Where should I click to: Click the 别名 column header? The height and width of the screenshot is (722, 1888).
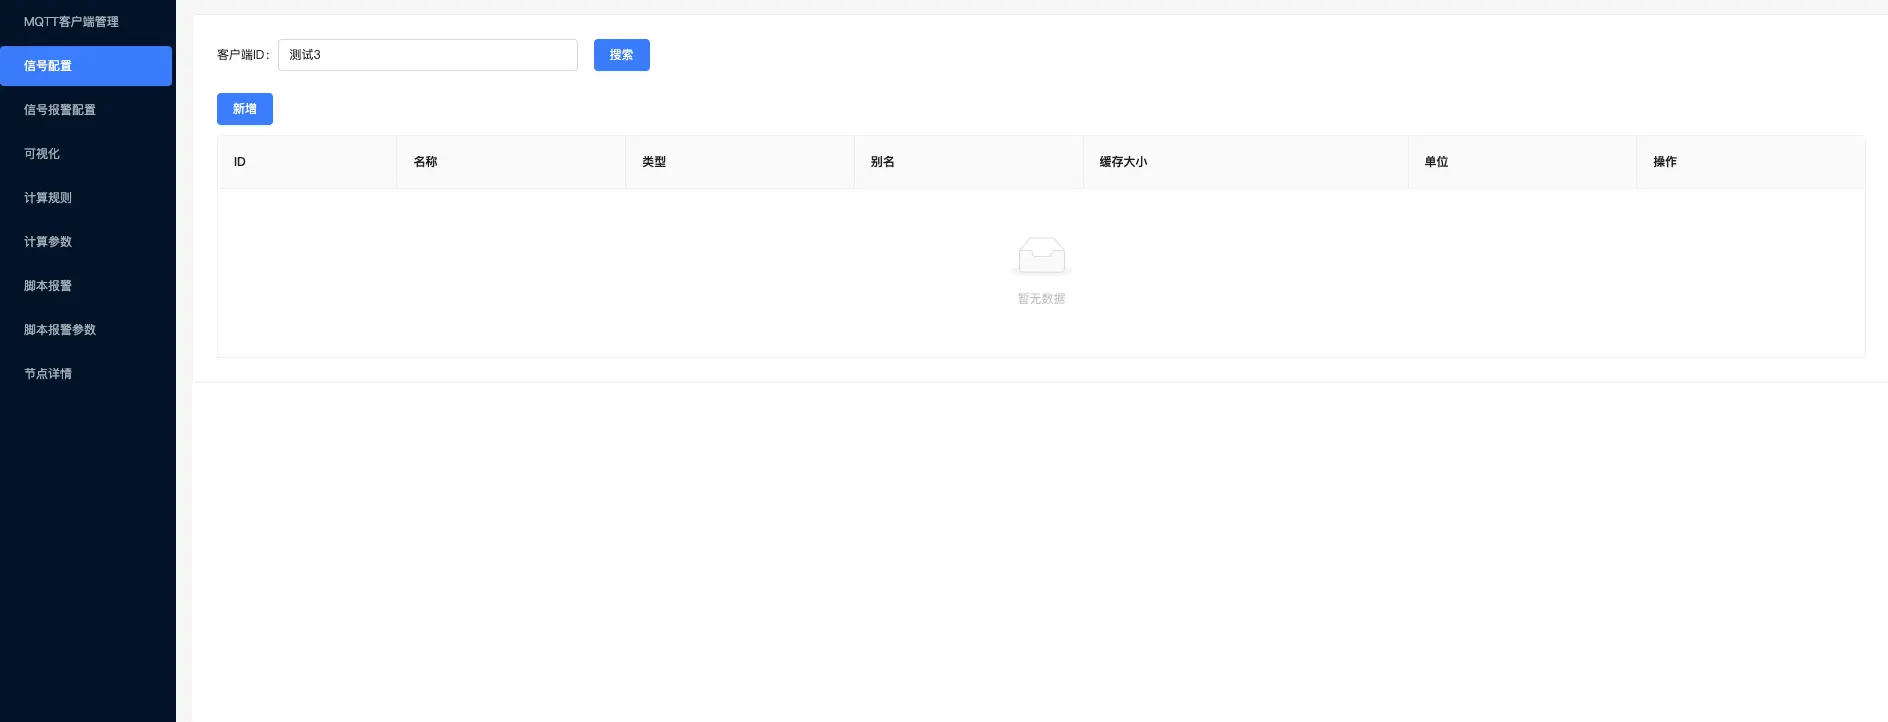coord(969,162)
